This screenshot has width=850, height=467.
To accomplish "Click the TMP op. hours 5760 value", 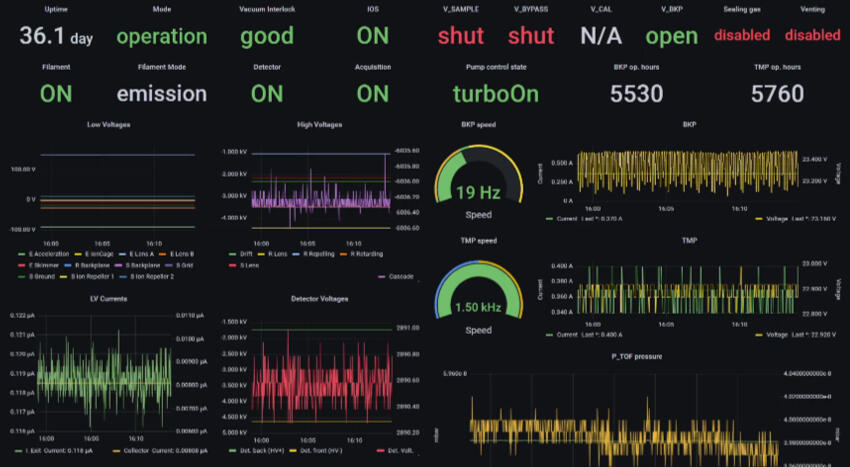I will (777, 95).
